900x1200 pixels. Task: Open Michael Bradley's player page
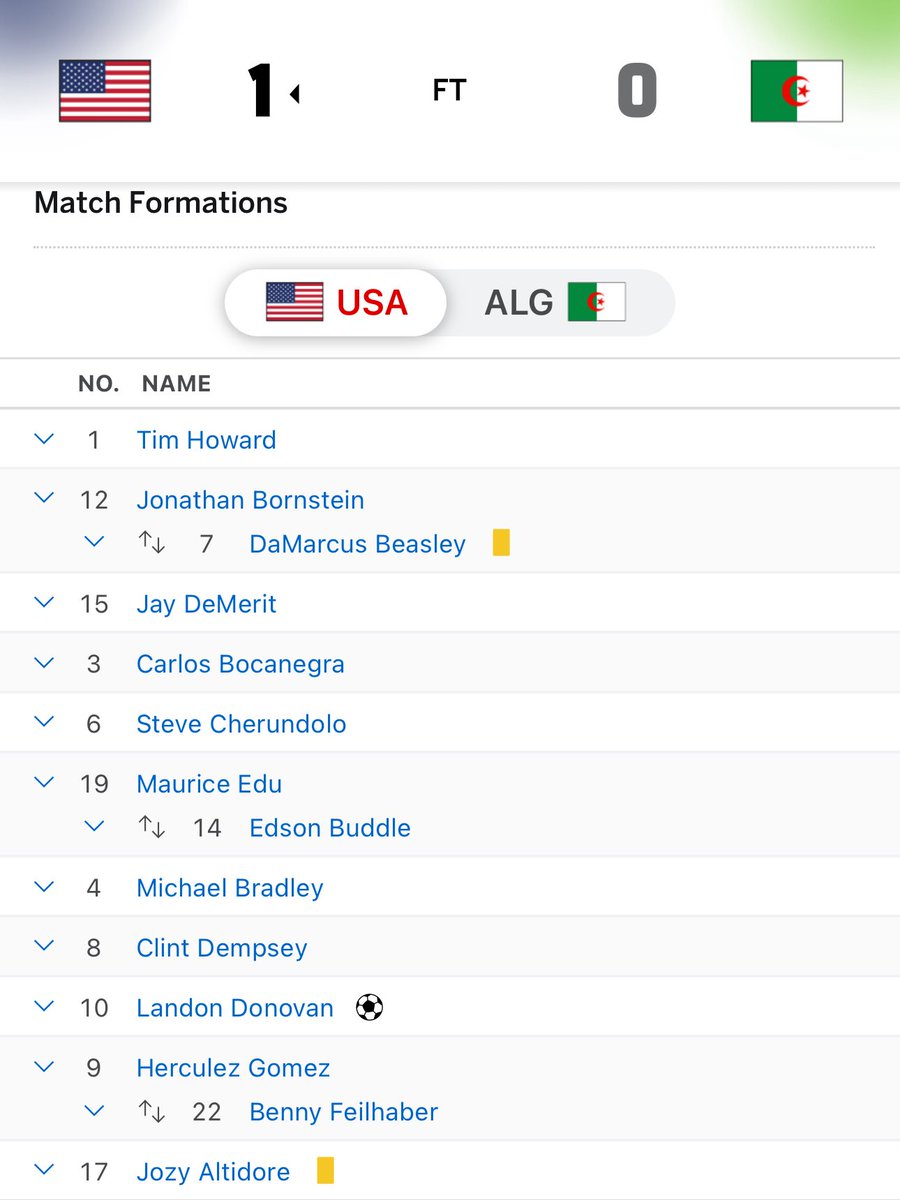(230, 888)
